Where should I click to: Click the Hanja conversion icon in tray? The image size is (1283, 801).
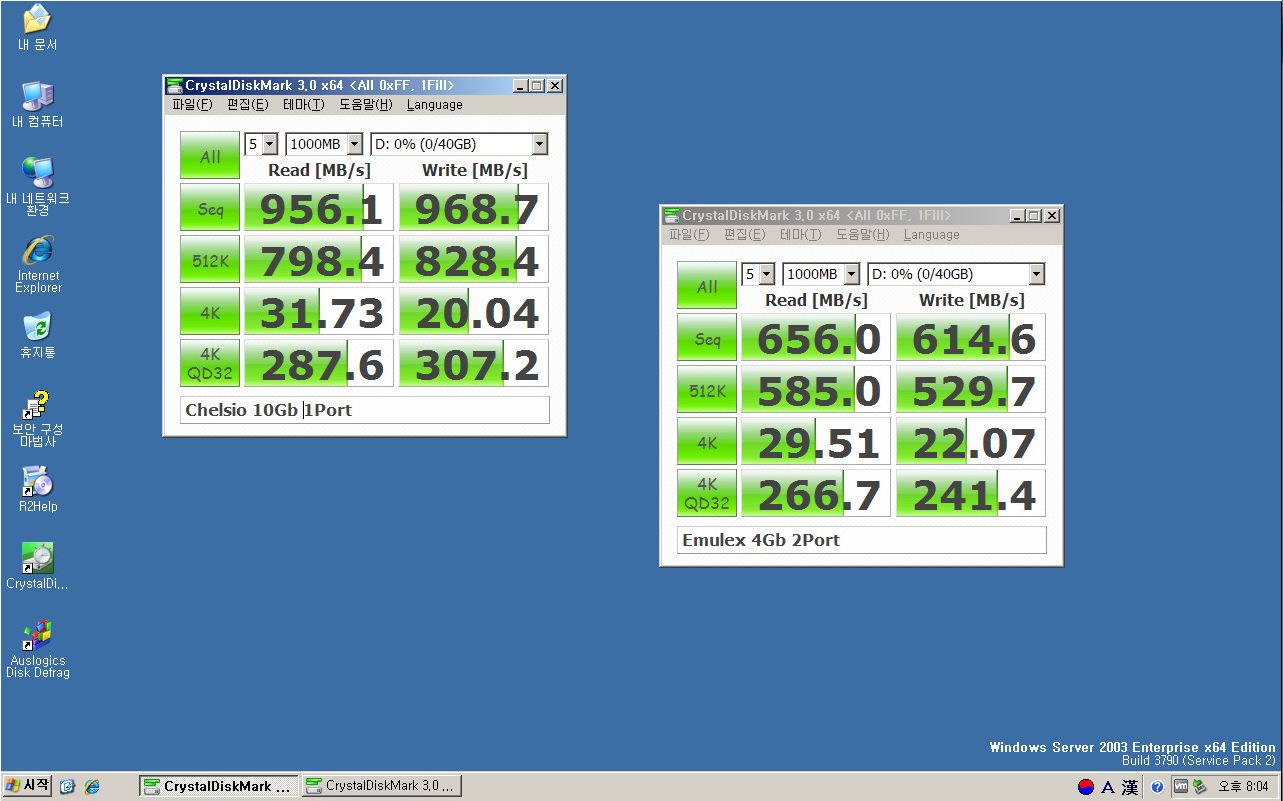point(1130,787)
